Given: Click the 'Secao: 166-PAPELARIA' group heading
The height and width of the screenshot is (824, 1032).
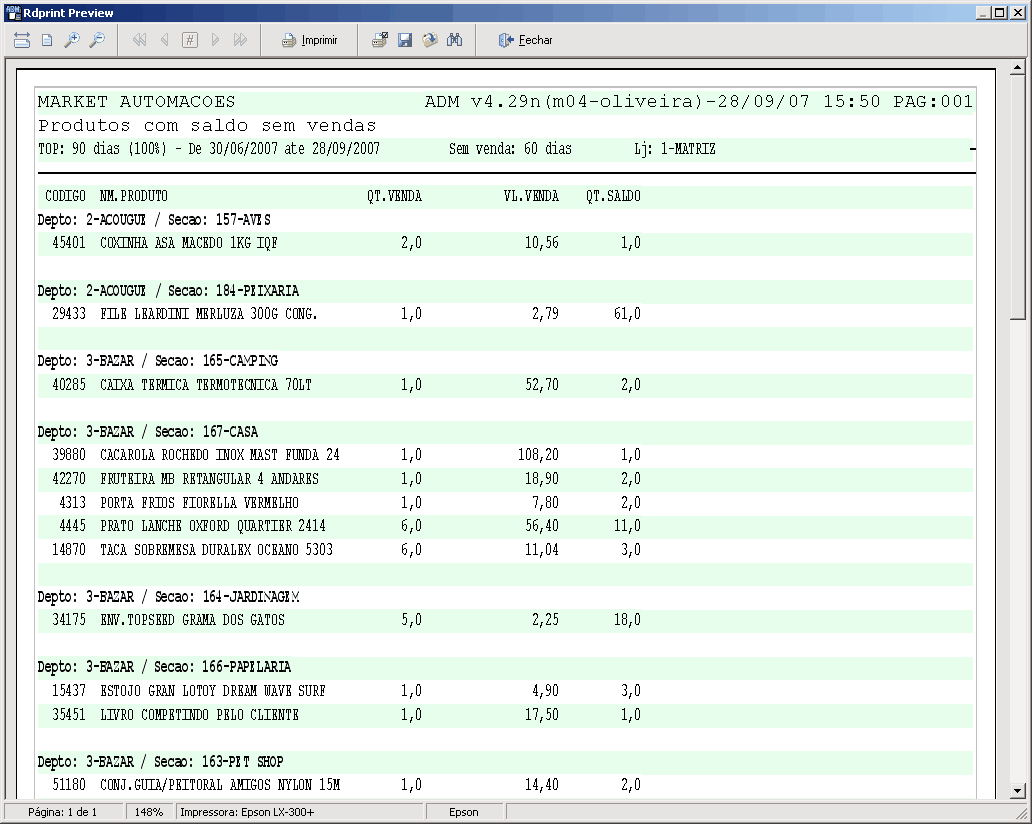Looking at the screenshot, I should click(x=222, y=667).
